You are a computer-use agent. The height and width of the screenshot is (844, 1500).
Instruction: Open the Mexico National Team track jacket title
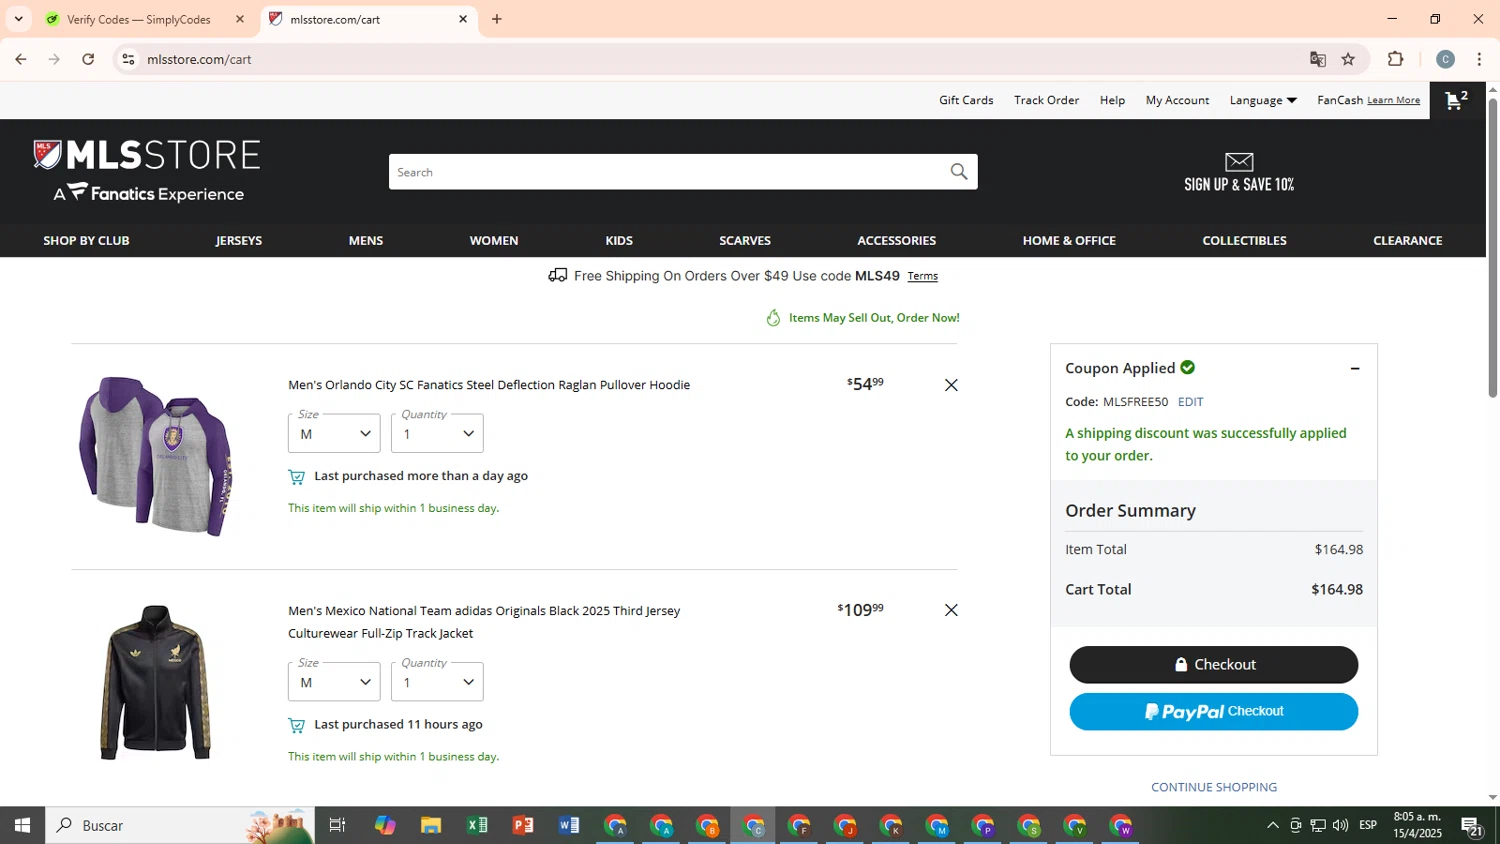coord(484,622)
